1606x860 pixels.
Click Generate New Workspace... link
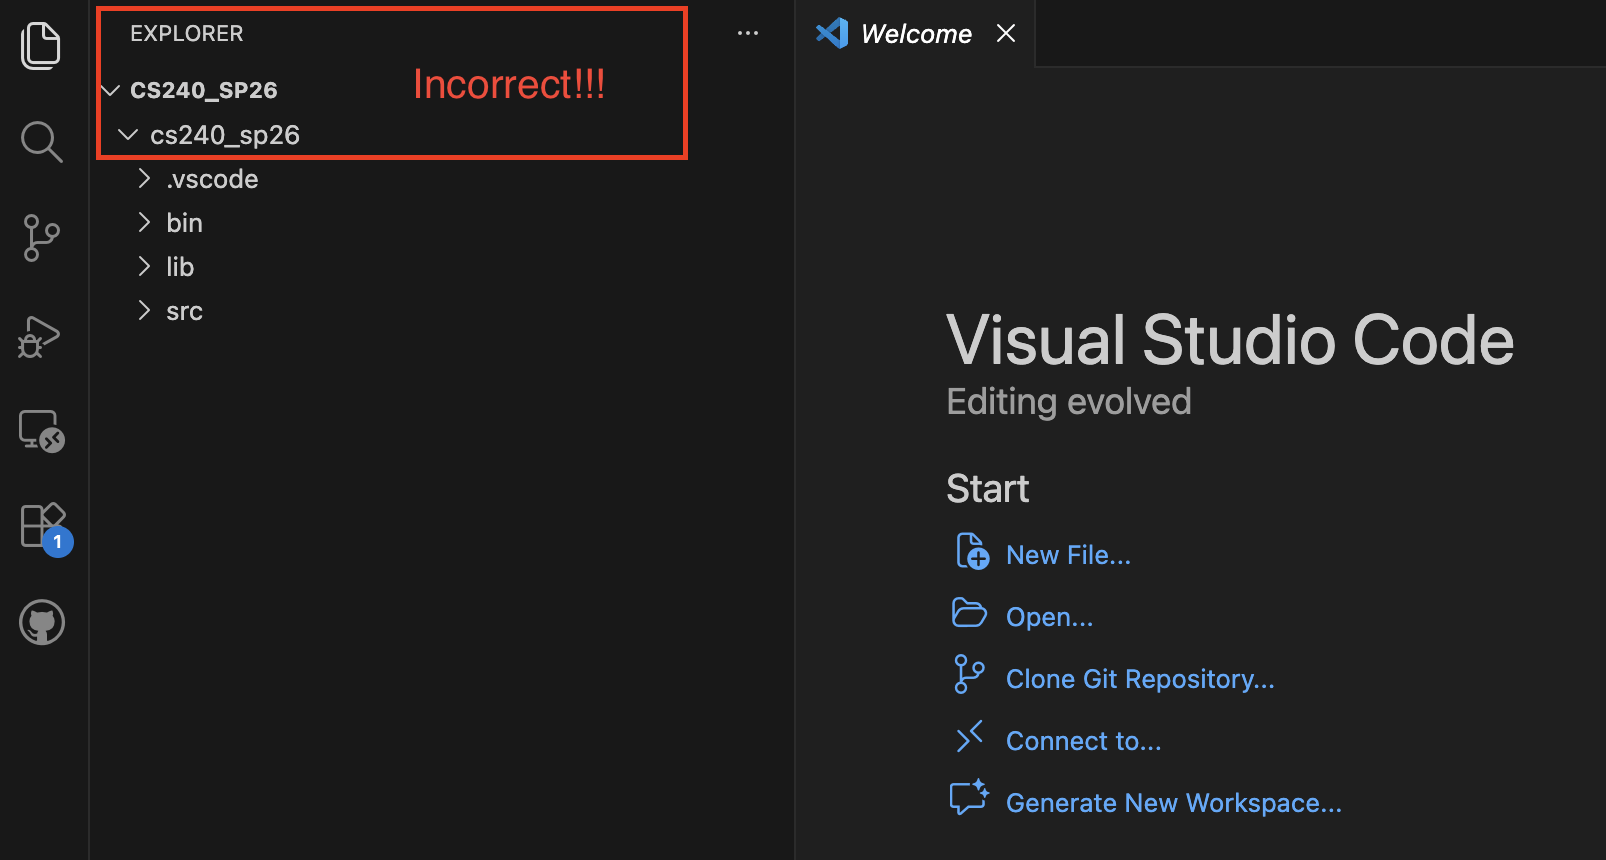tap(1173, 803)
